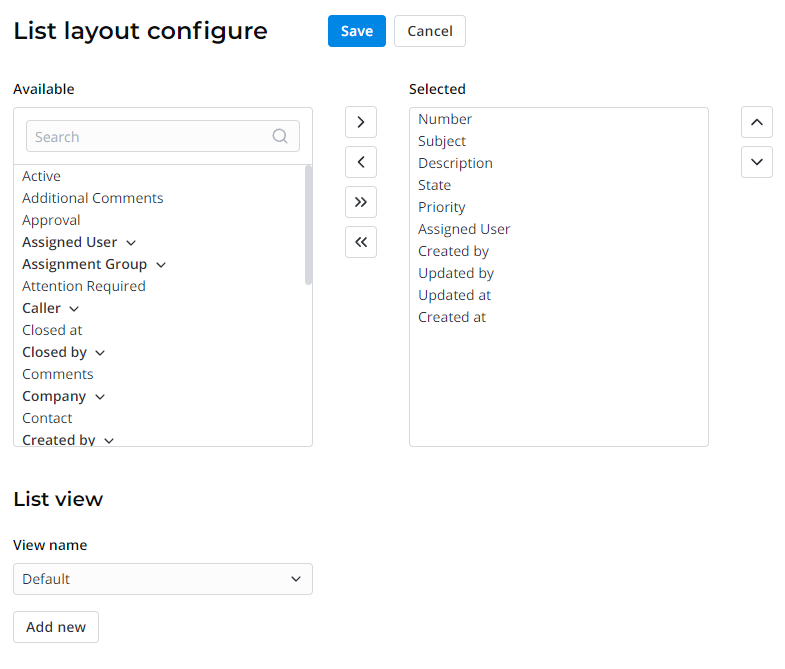Click the move left single arrow button

(x=360, y=161)
